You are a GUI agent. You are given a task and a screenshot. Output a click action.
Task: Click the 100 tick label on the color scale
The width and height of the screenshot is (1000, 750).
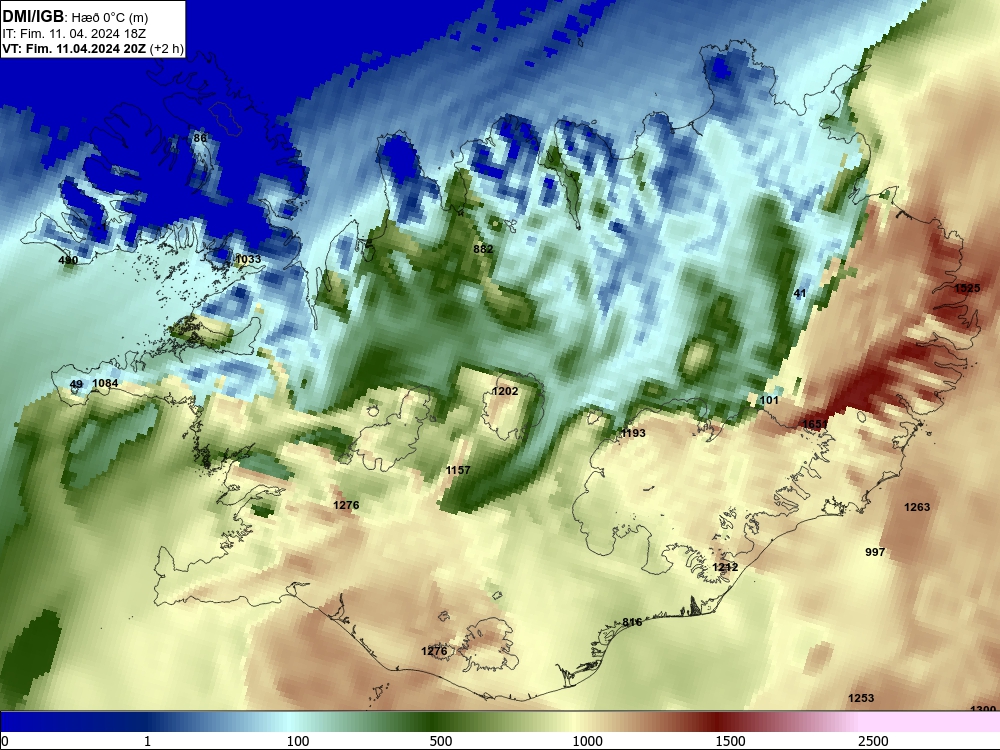pyautogui.click(x=298, y=741)
